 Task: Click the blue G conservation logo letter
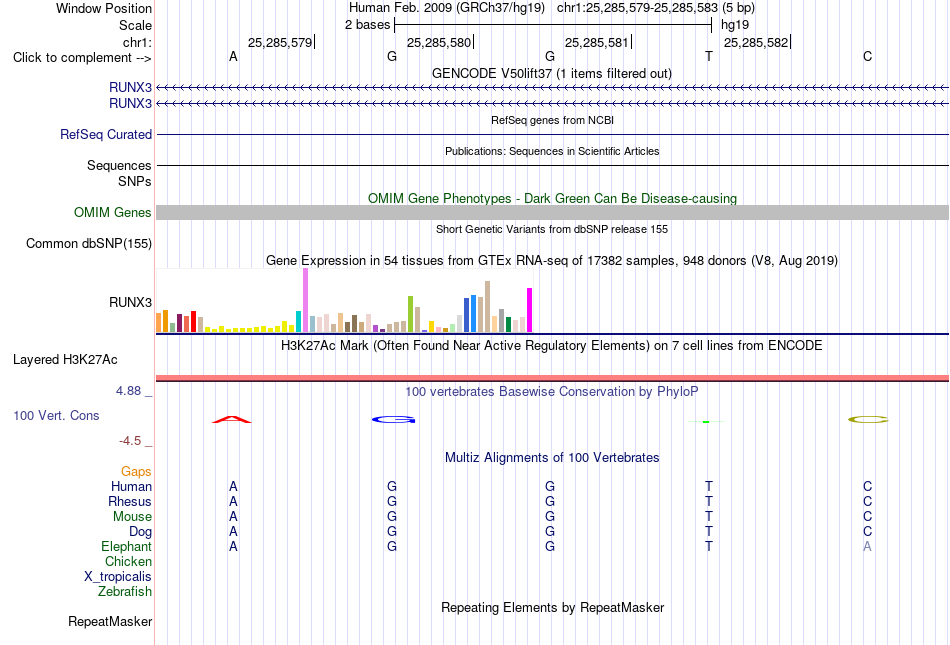point(394,419)
